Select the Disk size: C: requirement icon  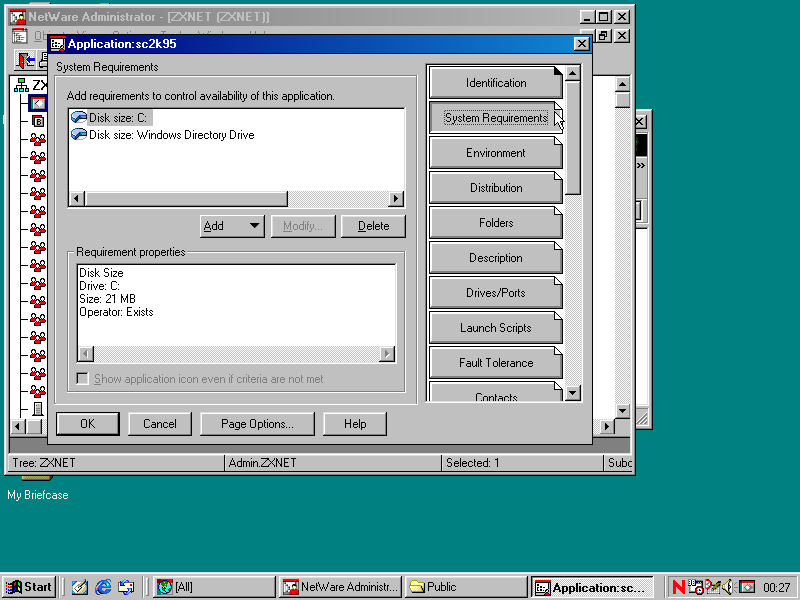pyautogui.click(x=79, y=117)
